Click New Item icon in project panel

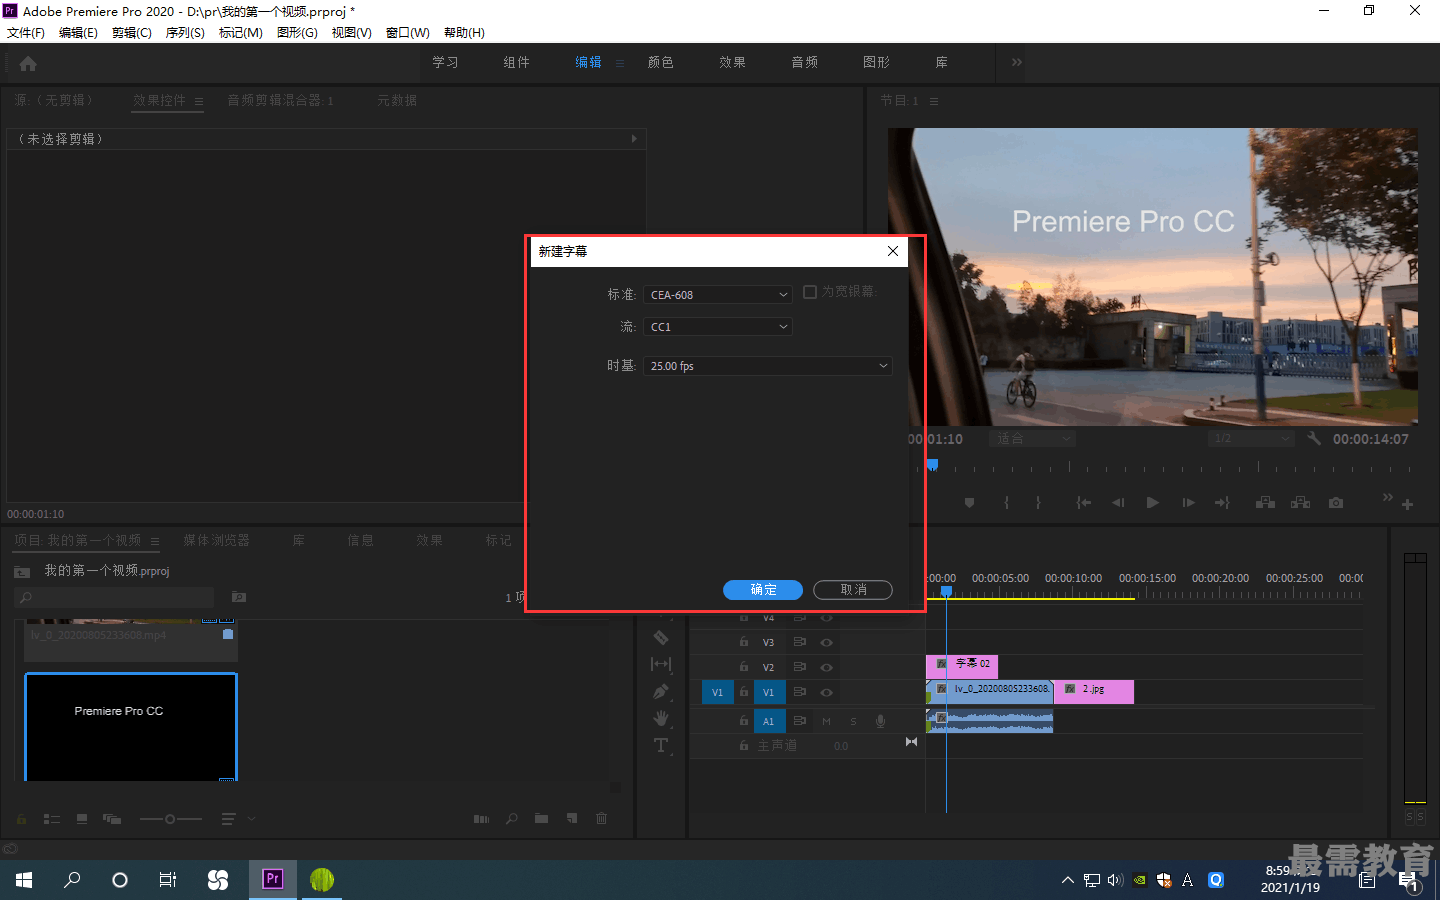click(572, 819)
